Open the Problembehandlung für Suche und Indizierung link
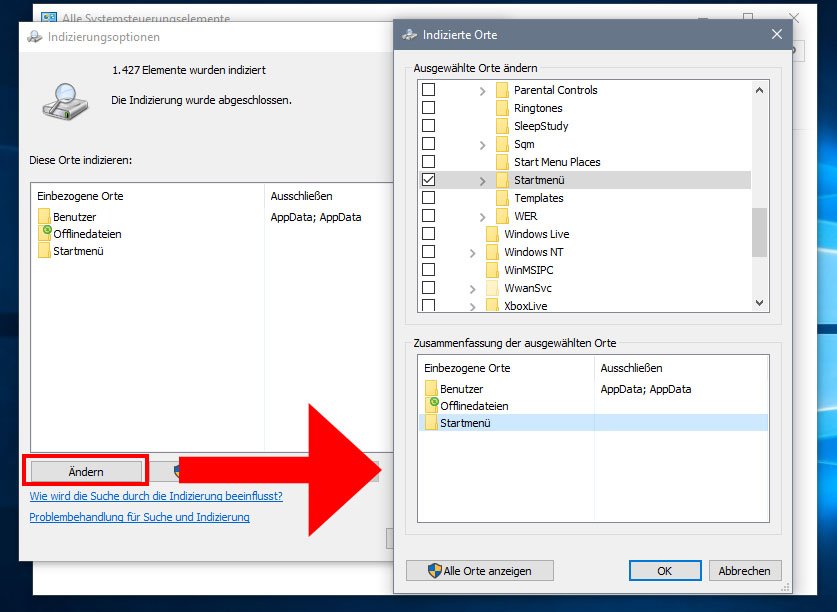 139,517
